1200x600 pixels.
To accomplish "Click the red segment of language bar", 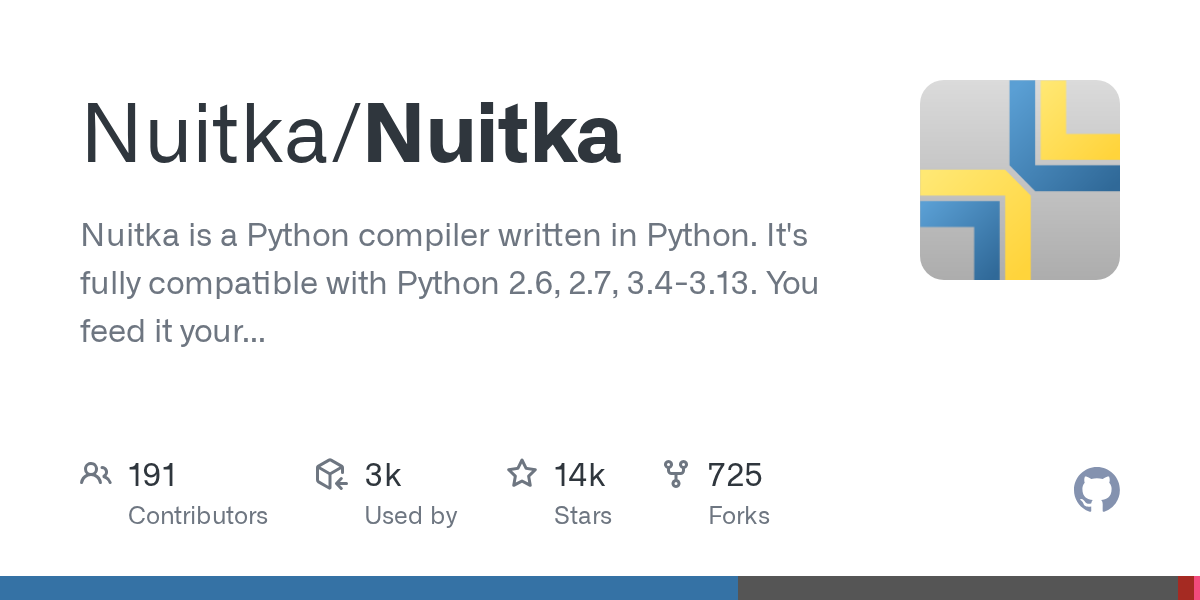I will pyautogui.click(x=1185, y=588).
